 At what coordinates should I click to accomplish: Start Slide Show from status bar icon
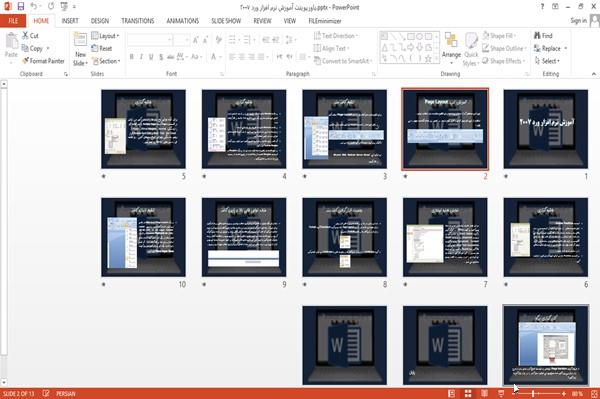point(501,394)
